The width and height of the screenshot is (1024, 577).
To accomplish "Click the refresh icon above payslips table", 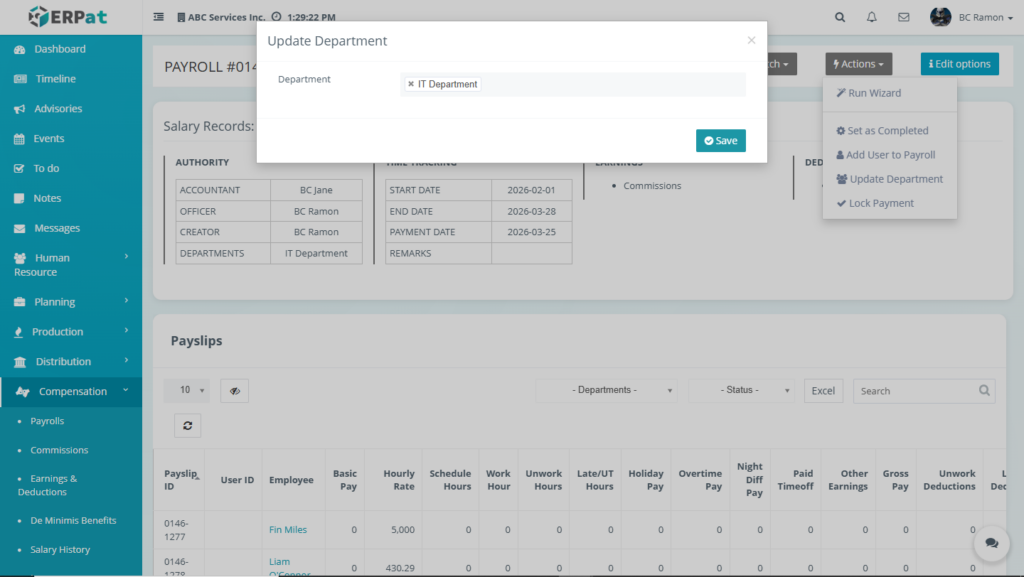I will pos(187,425).
